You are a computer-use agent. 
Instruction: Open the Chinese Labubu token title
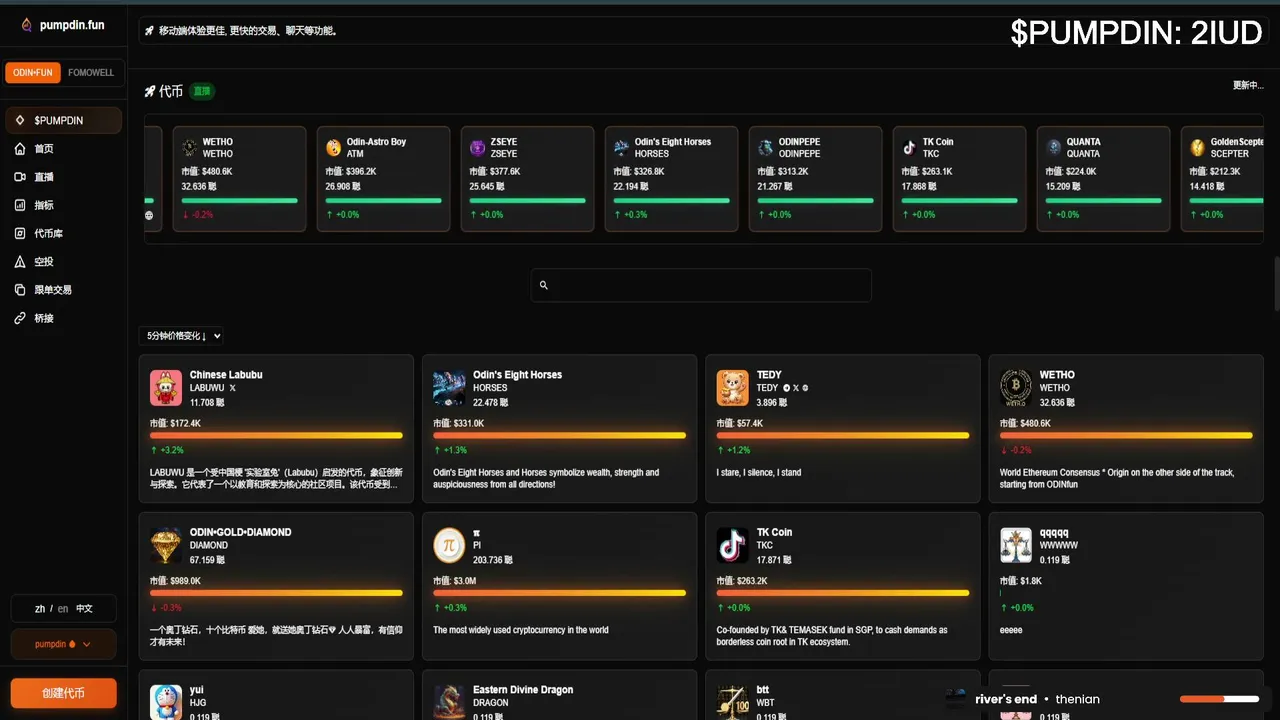coord(226,375)
